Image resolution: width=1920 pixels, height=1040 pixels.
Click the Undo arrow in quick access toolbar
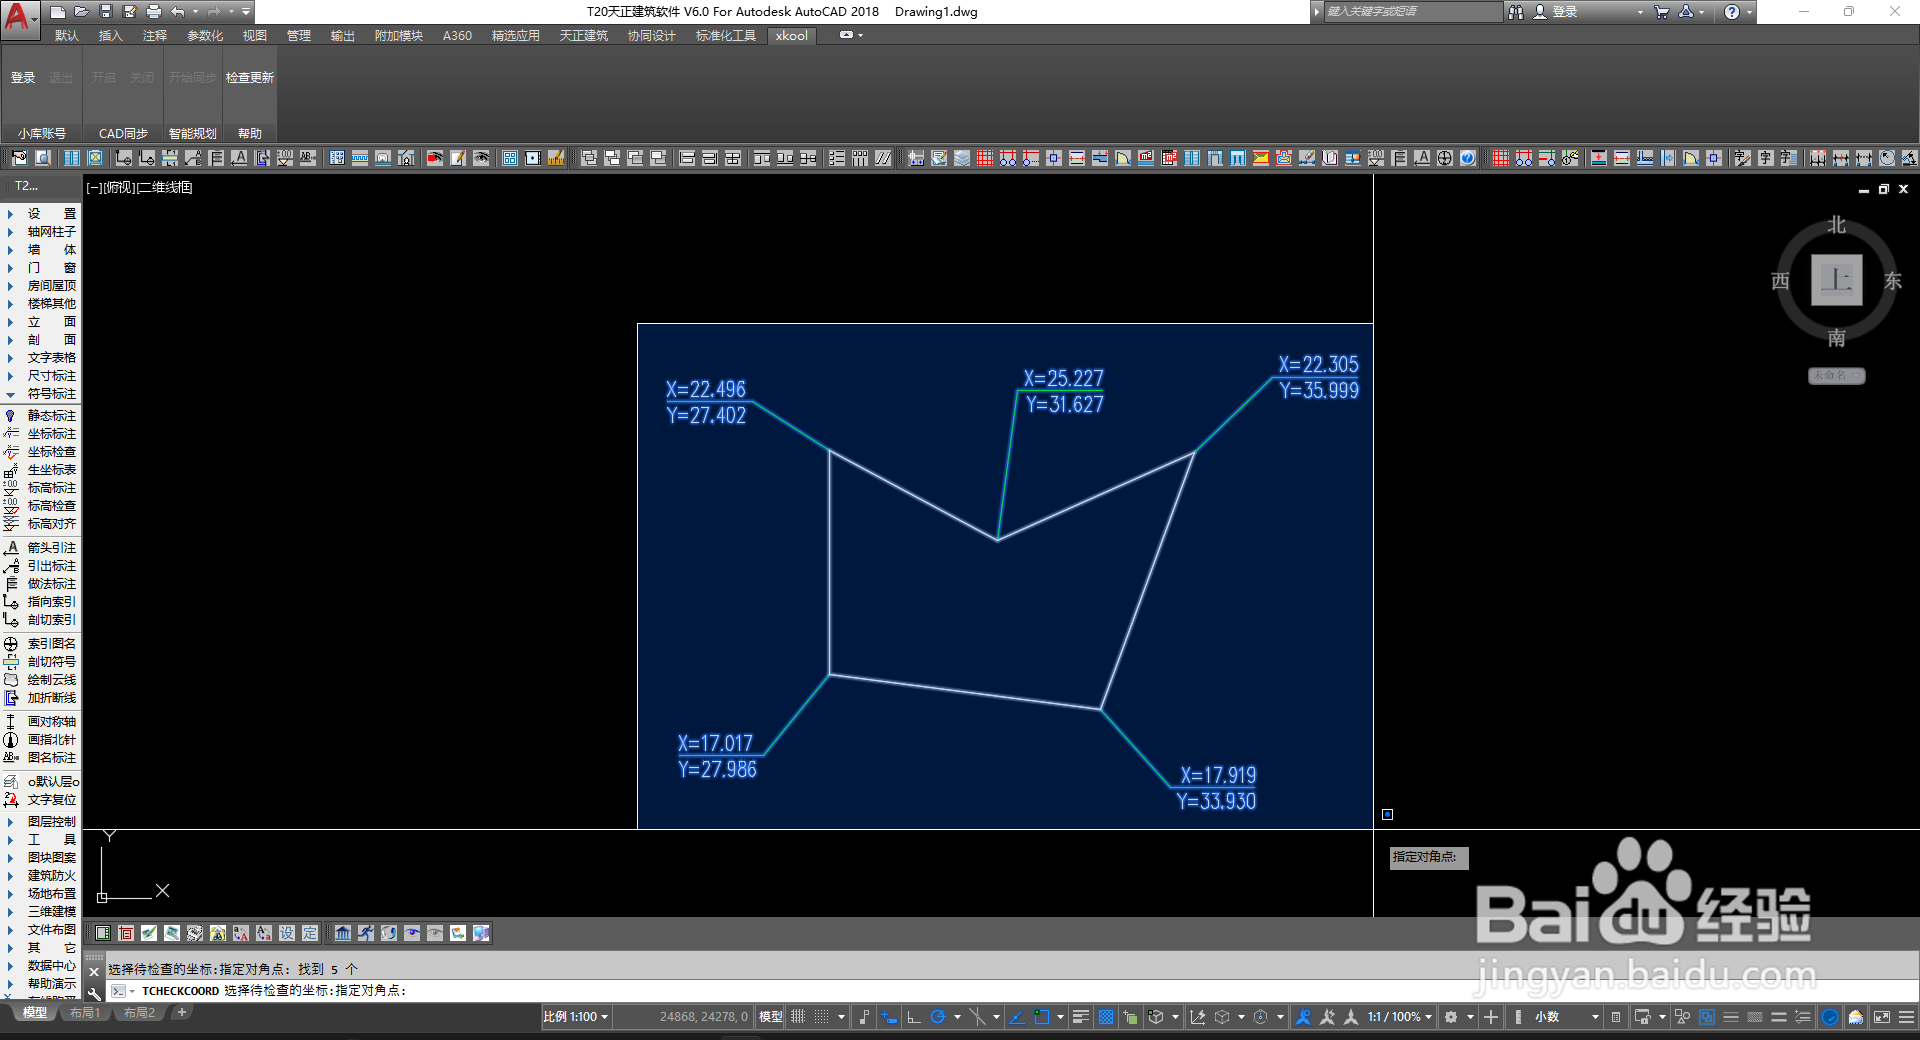[177, 12]
